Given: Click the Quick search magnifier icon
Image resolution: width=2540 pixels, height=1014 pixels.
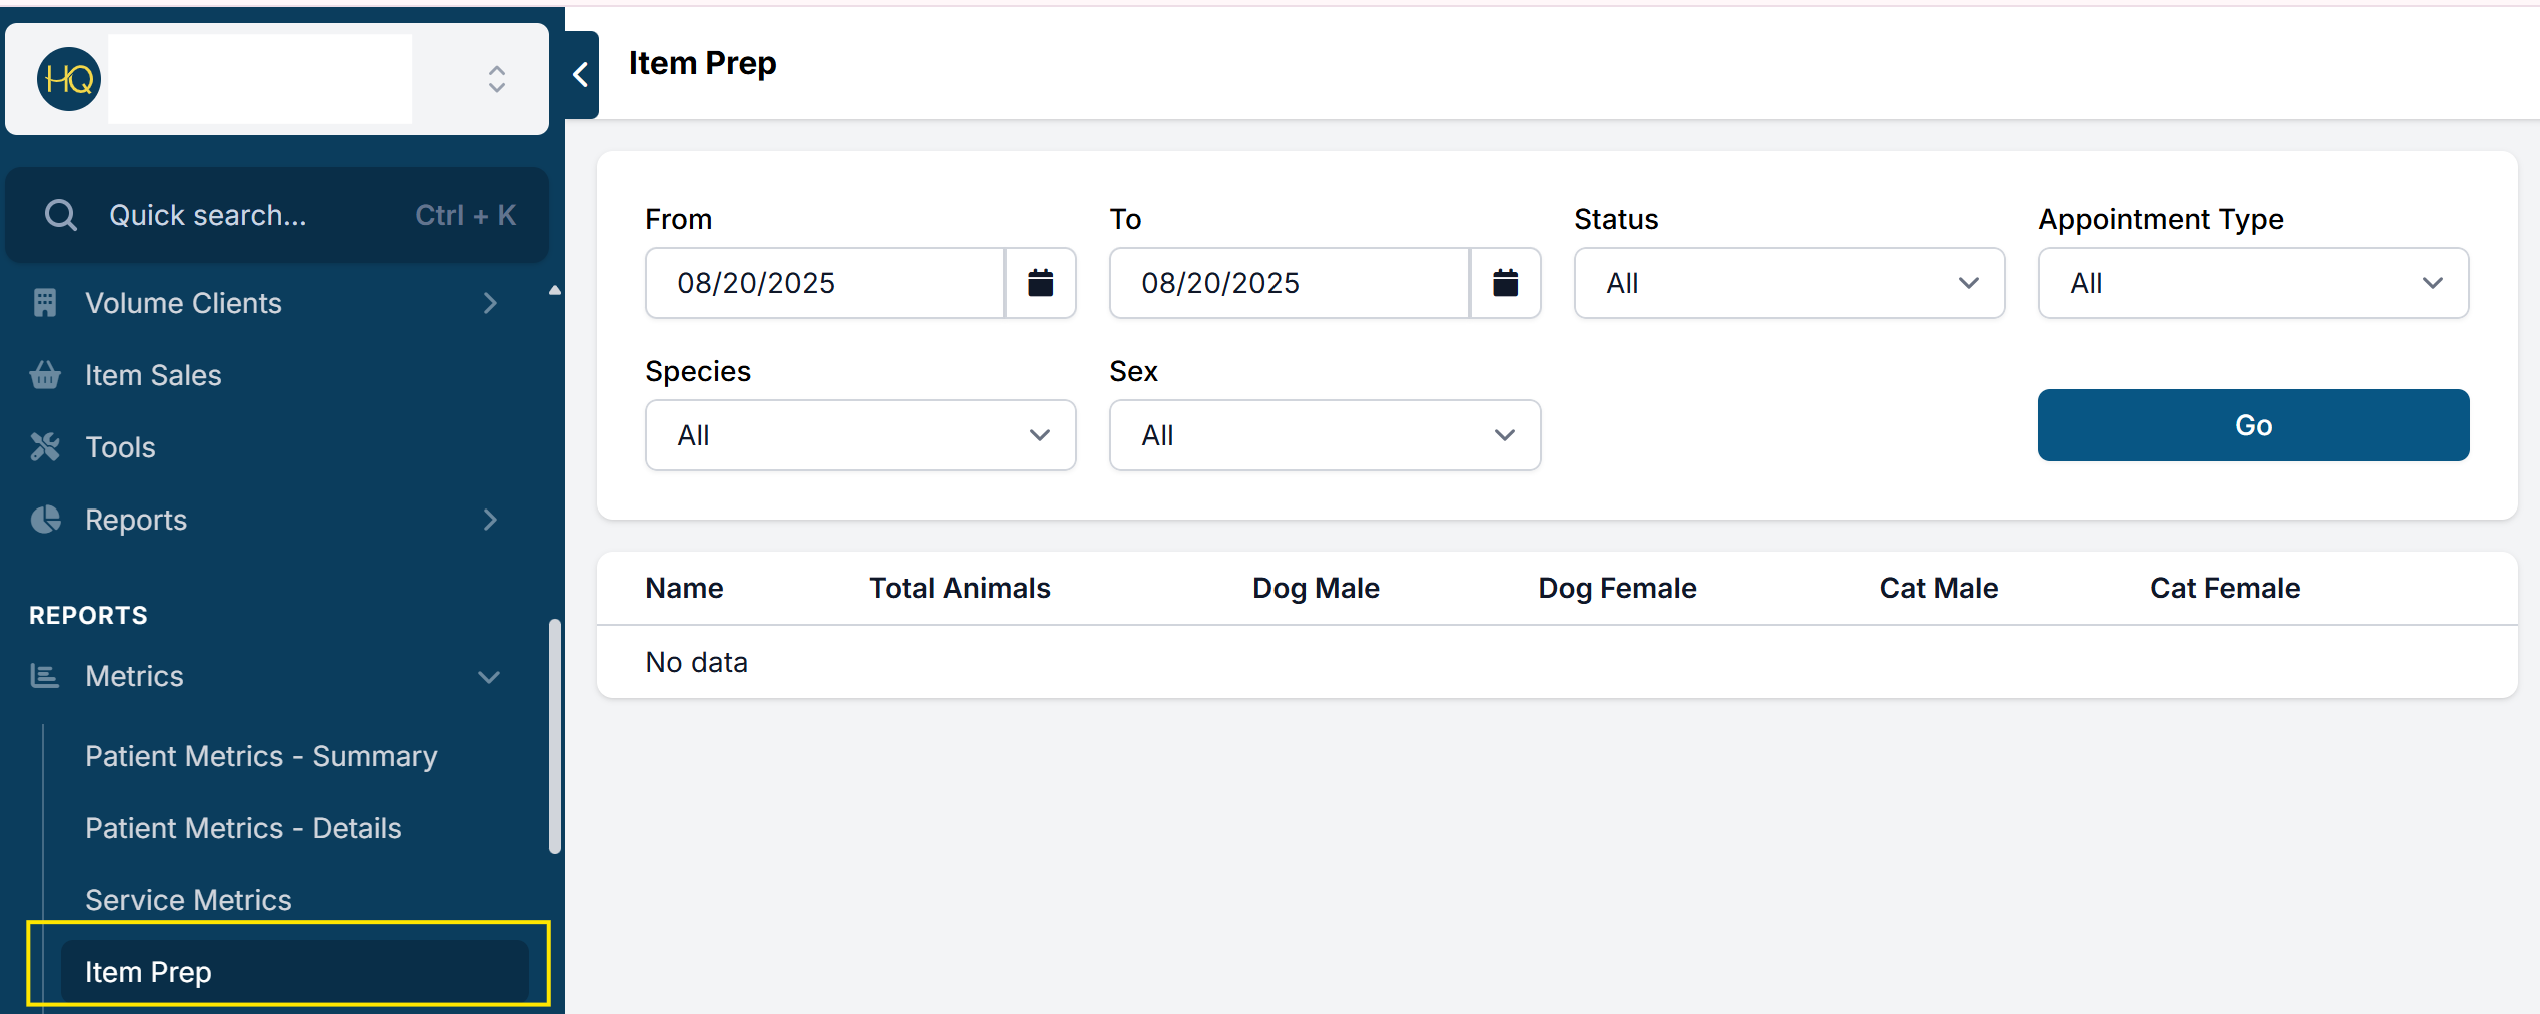Looking at the screenshot, I should pyautogui.click(x=61, y=215).
